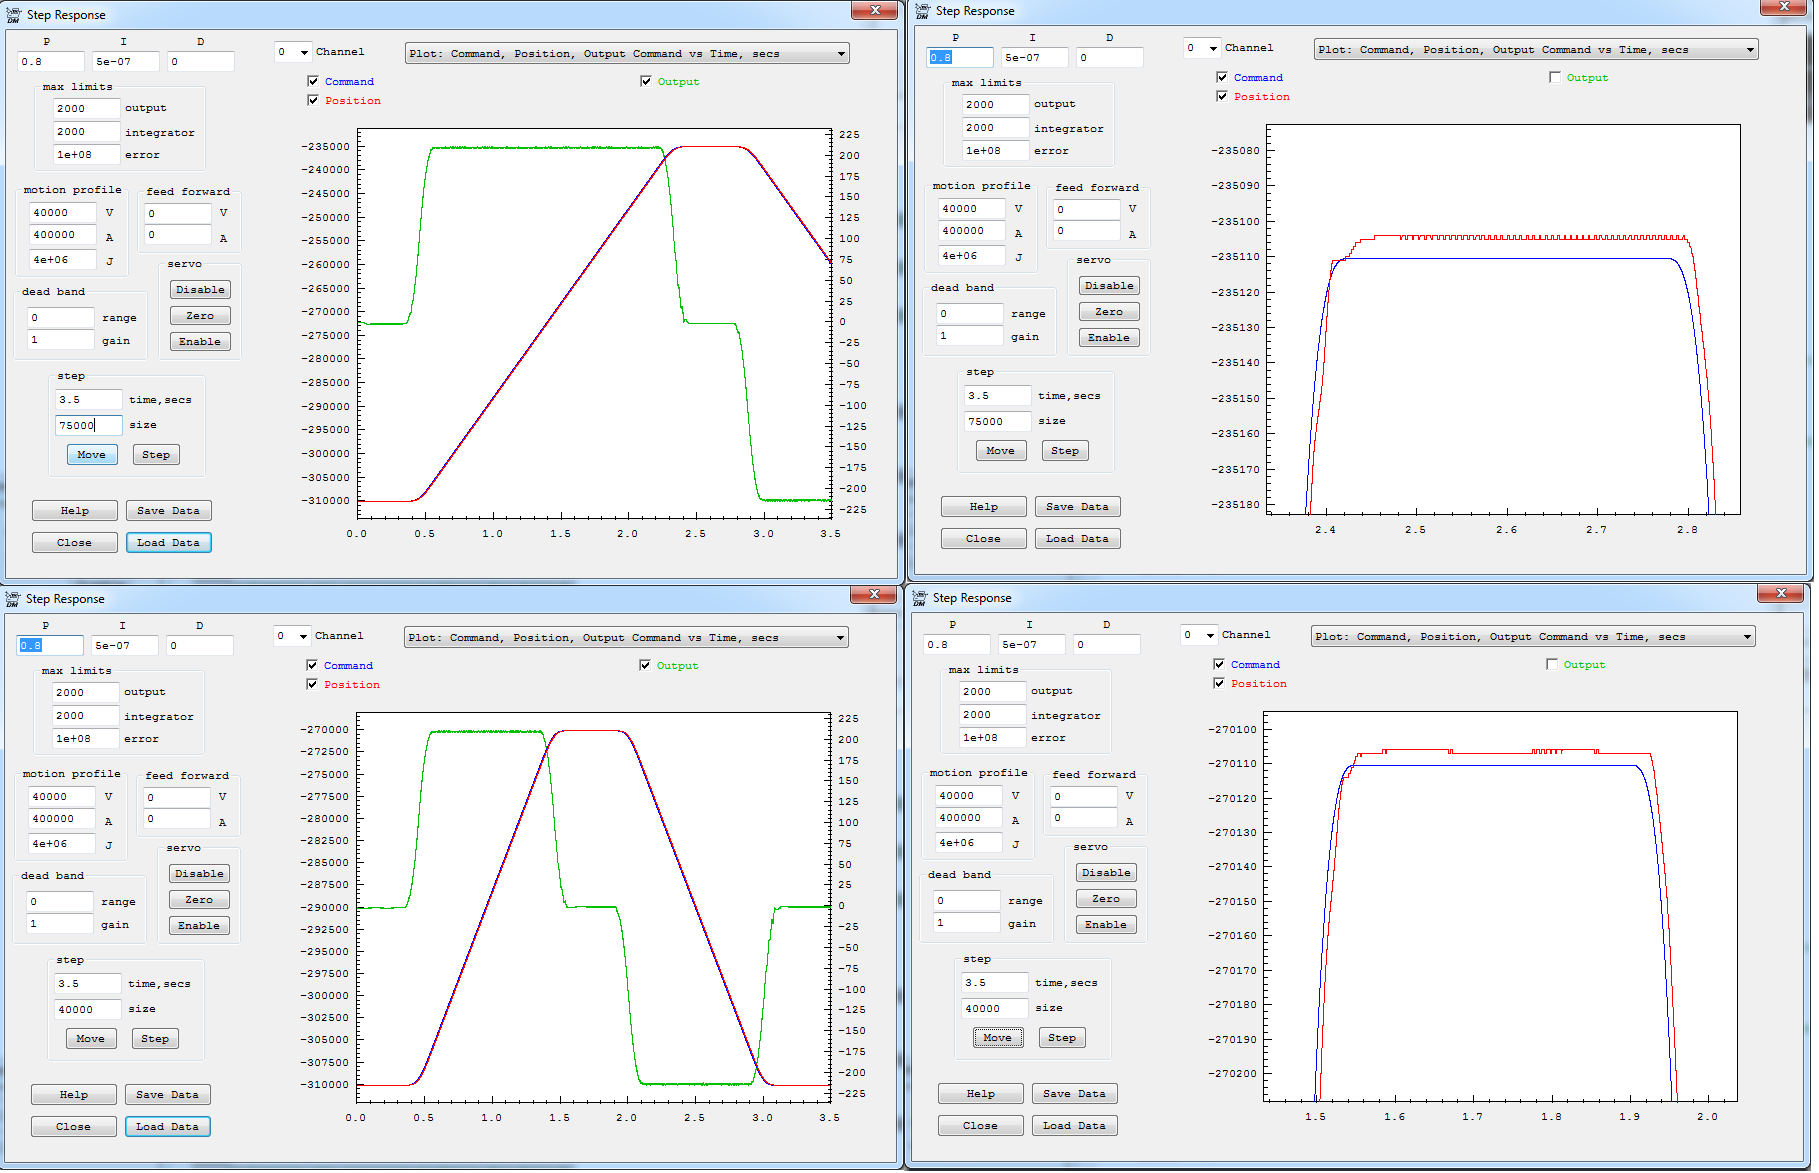Toggle the Position checkbox in the bottom-left window
Image resolution: width=1819 pixels, height=1173 pixels.
(x=312, y=684)
